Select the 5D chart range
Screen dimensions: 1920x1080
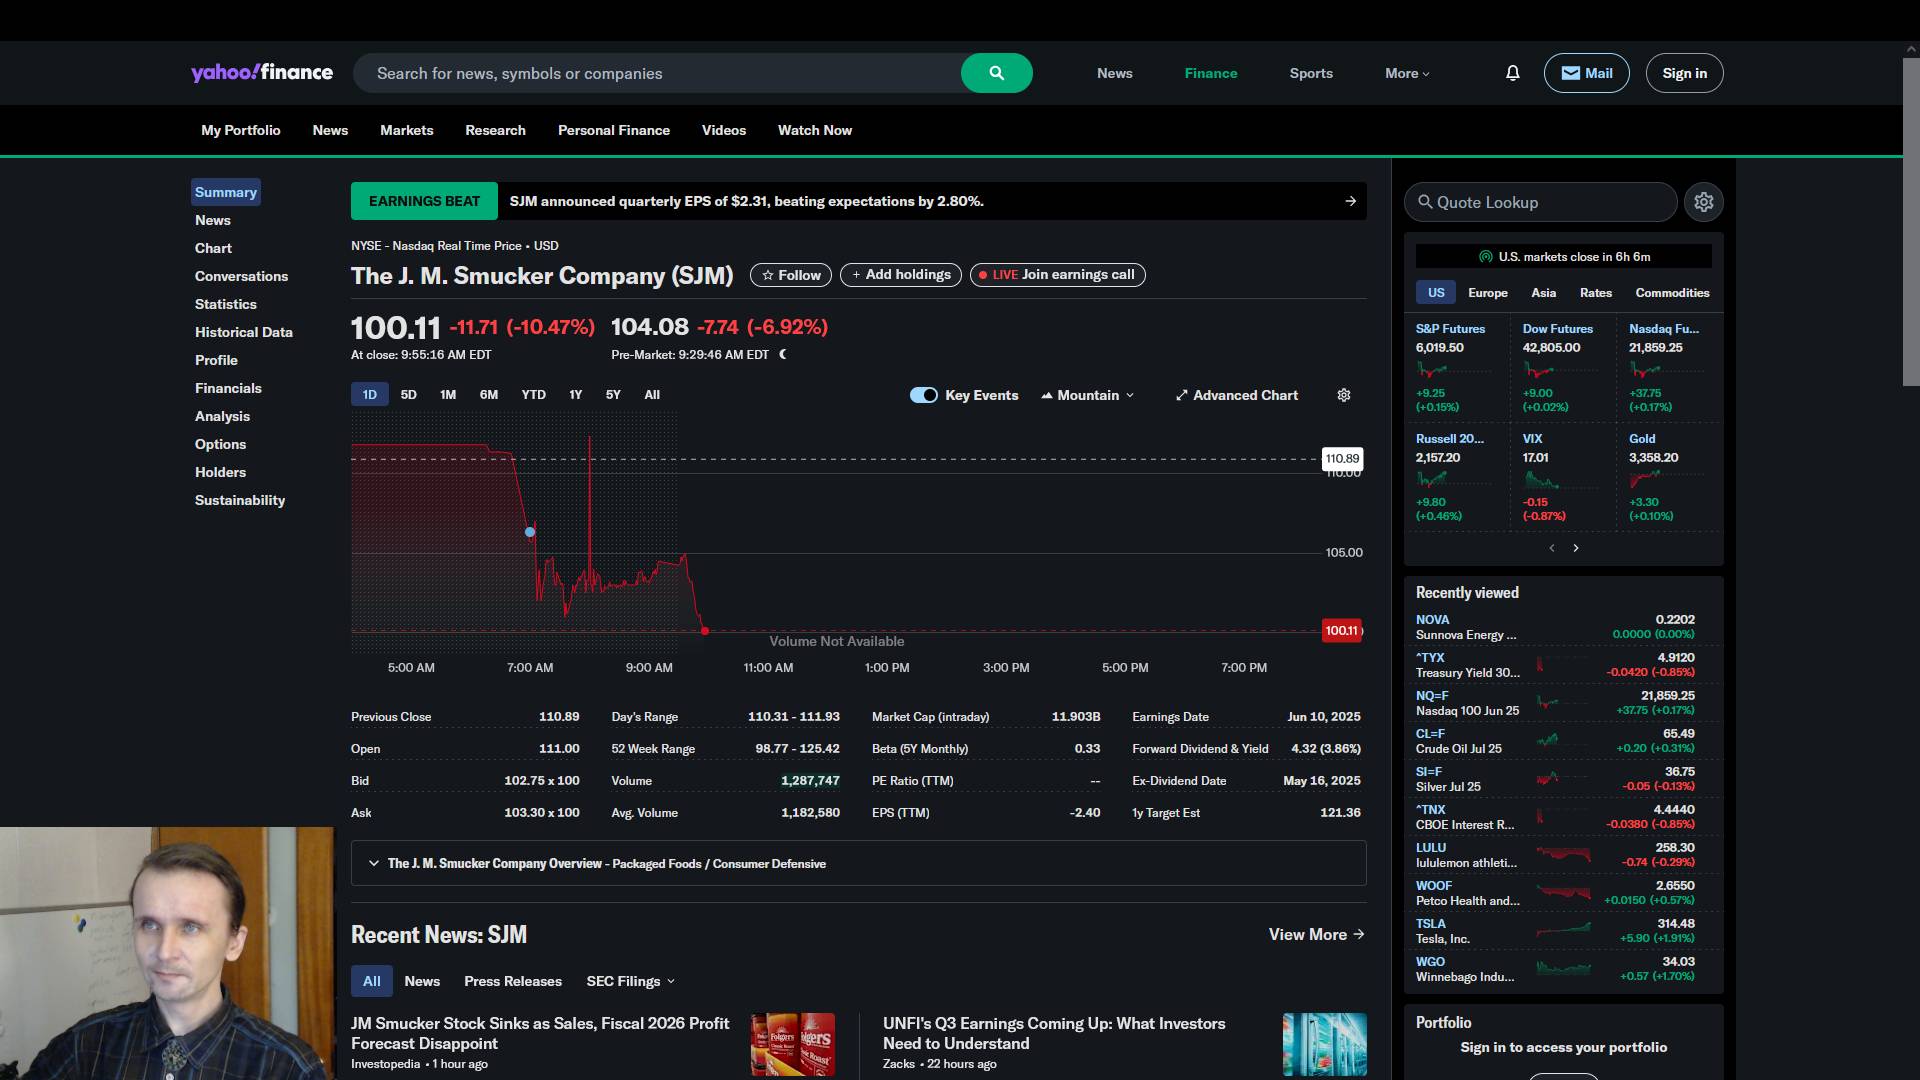click(x=408, y=395)
